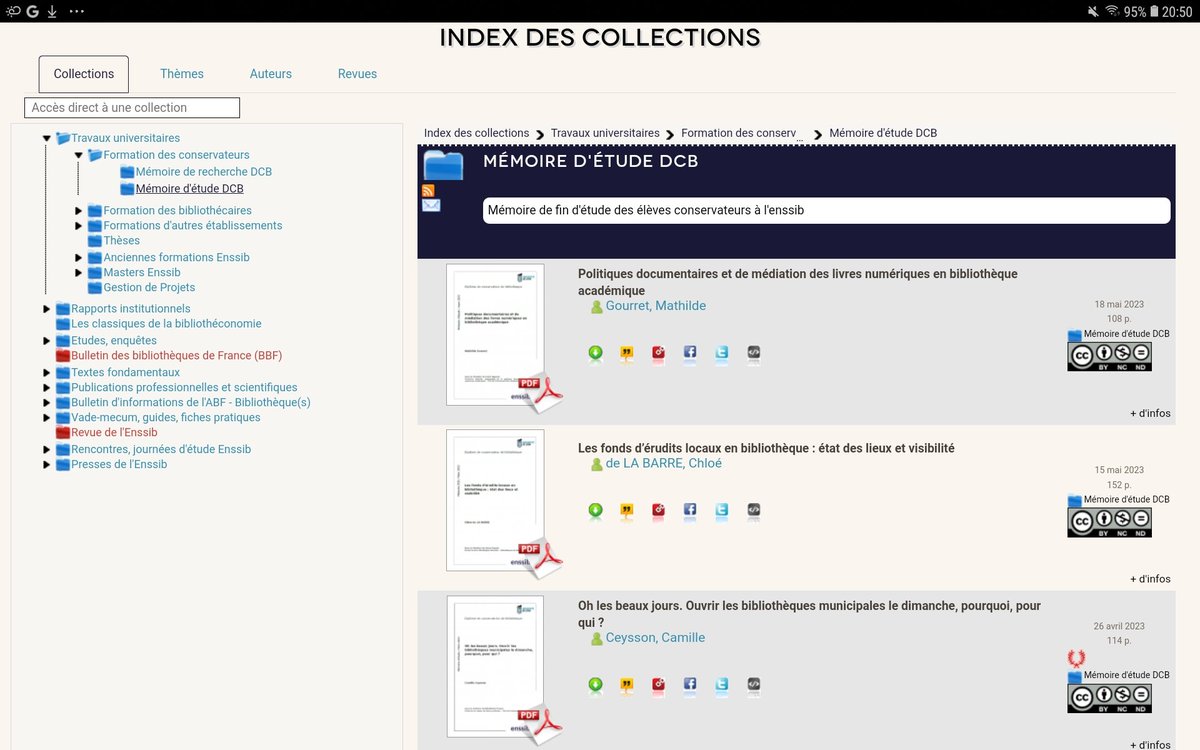
Task: Expand Etudes, enquêtes
Action: click(47, 341)
